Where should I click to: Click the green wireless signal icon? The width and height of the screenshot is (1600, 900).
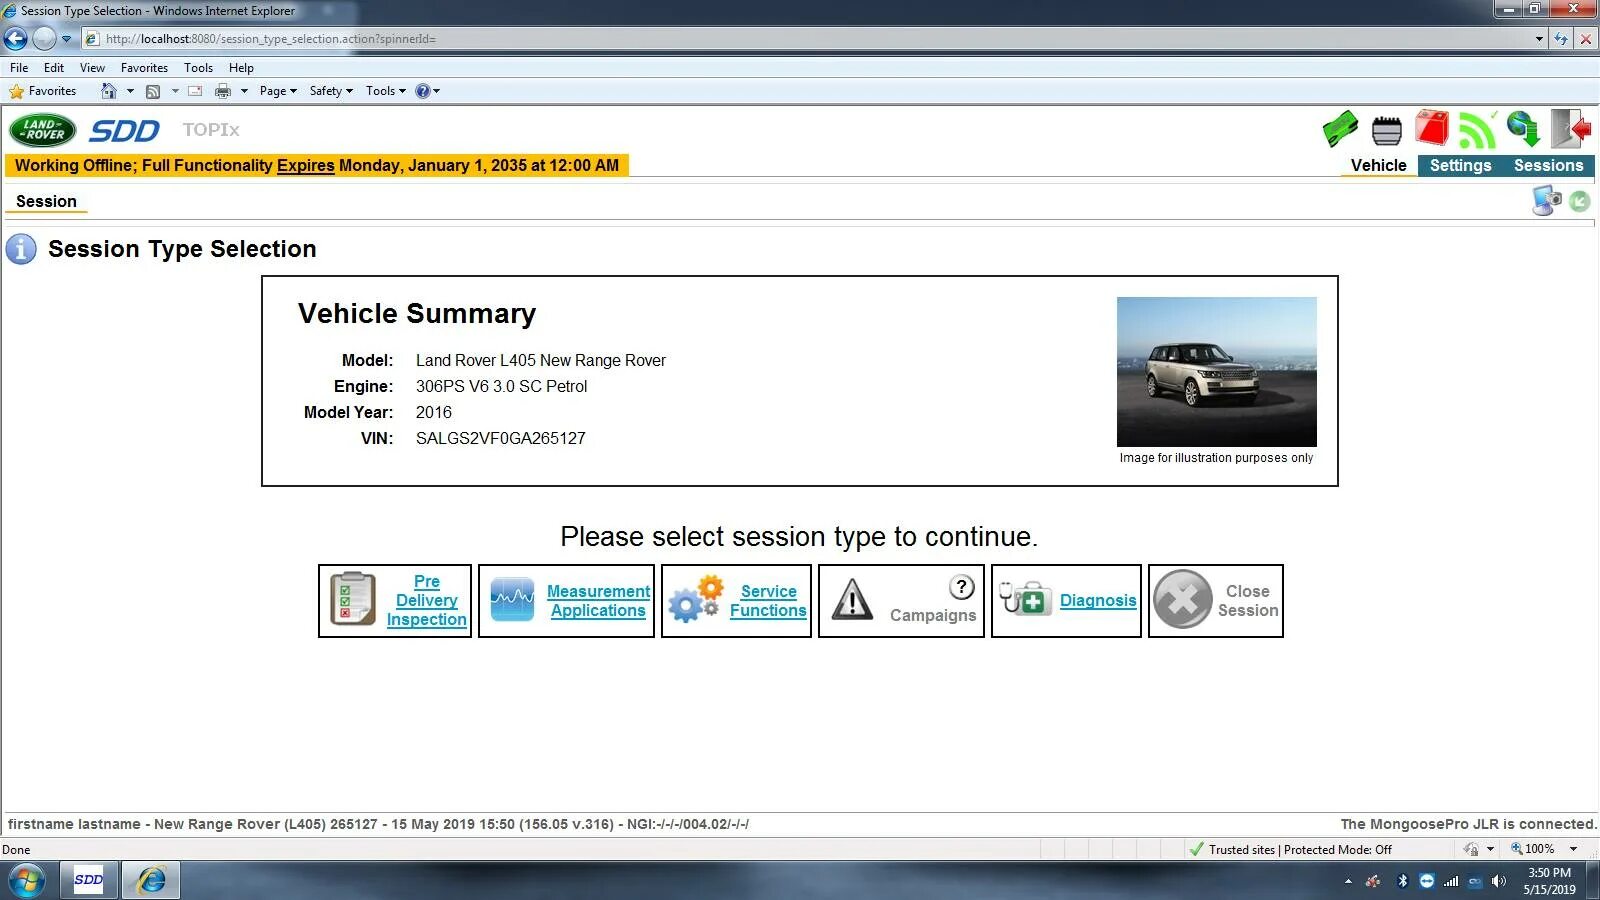pos(1478,129)
